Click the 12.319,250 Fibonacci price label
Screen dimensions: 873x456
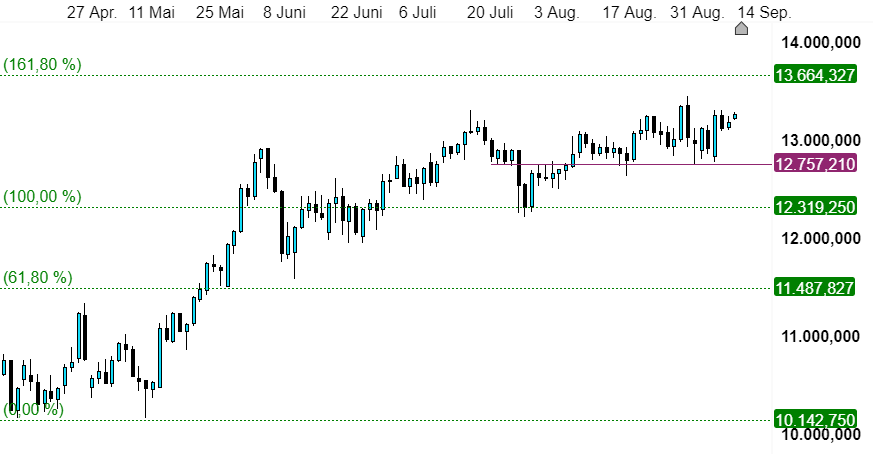pos(815,207)
